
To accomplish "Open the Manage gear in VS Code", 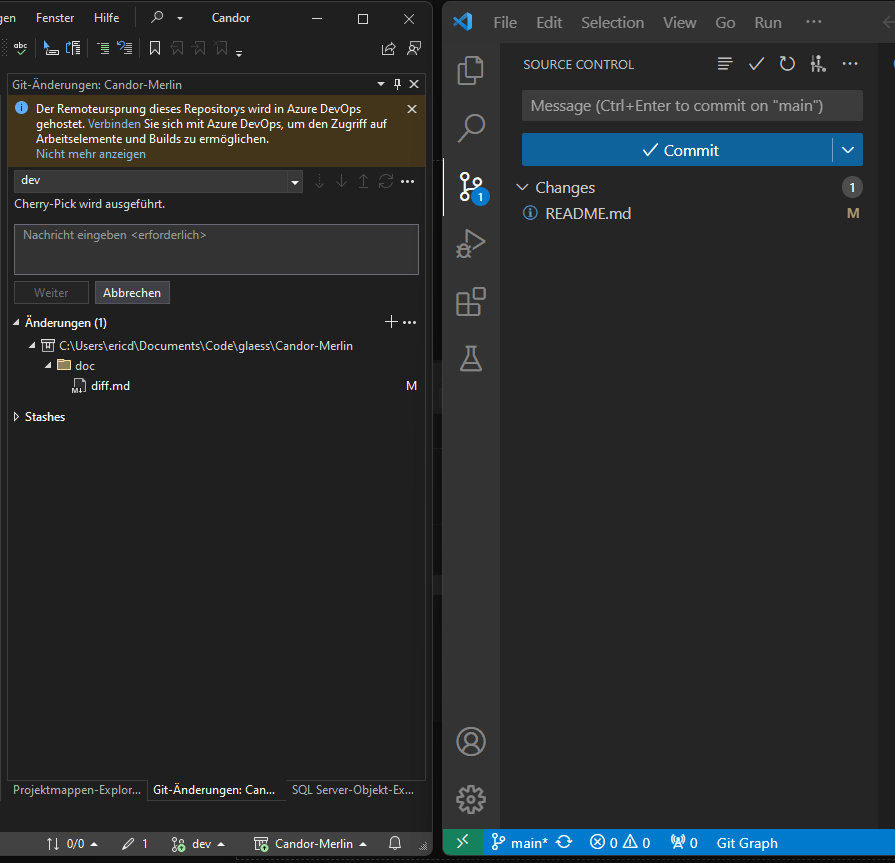I will click(x=471, y=799).
